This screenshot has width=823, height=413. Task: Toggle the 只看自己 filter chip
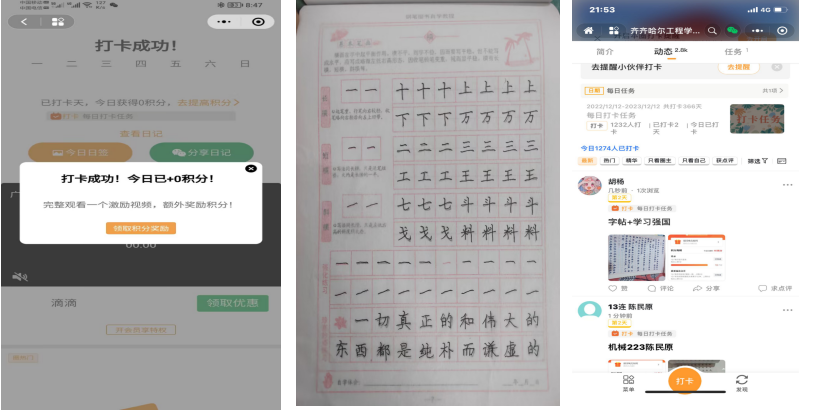point(693,160)
